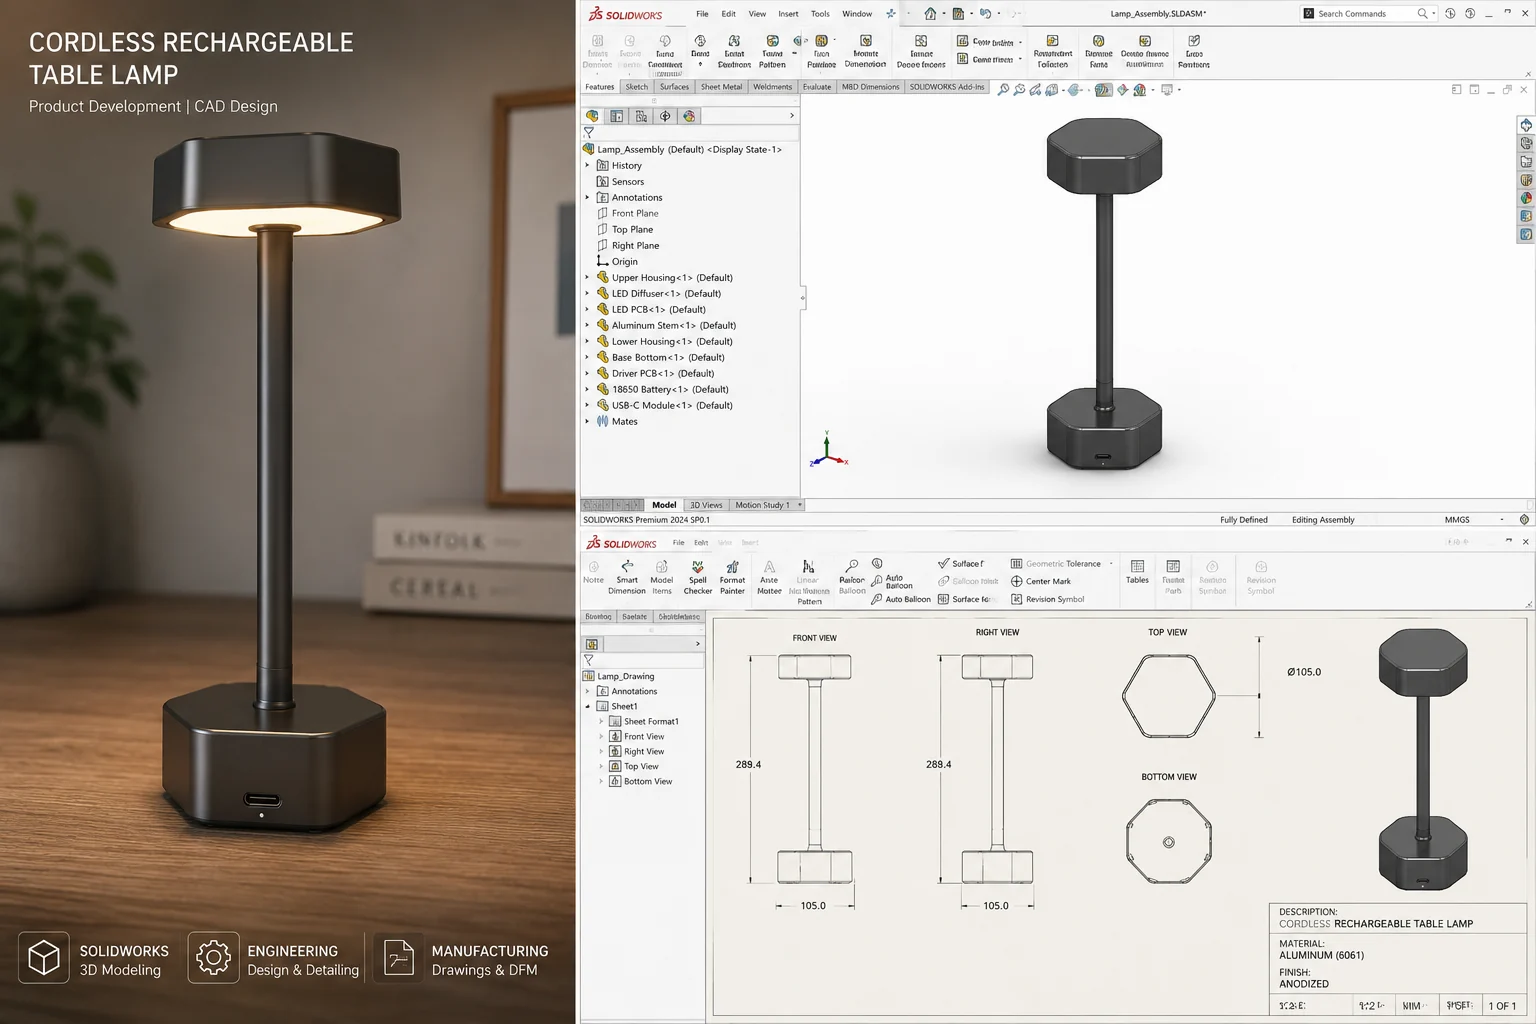The width and height of the screenshot is (1536, 1024).
Task: Click the Geometric Tolerance tool
Action: tap(1055, 564)
